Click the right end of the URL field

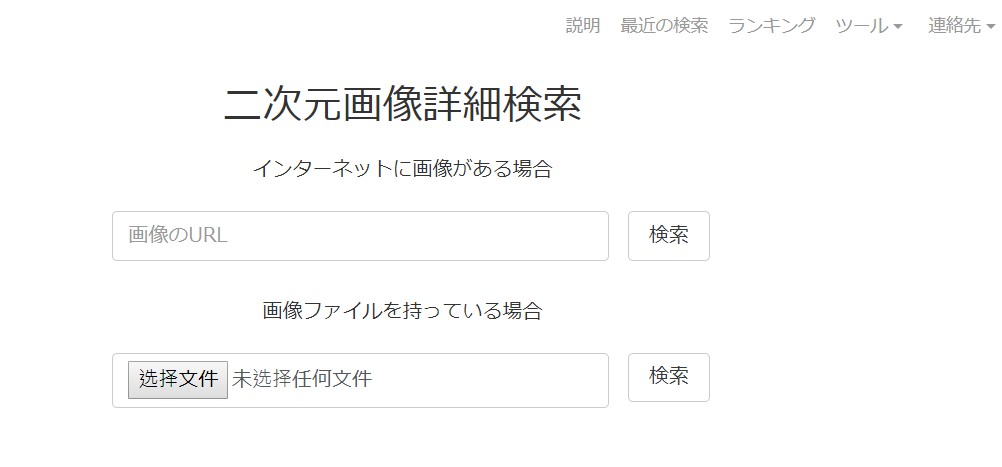[x=590, y=236]
